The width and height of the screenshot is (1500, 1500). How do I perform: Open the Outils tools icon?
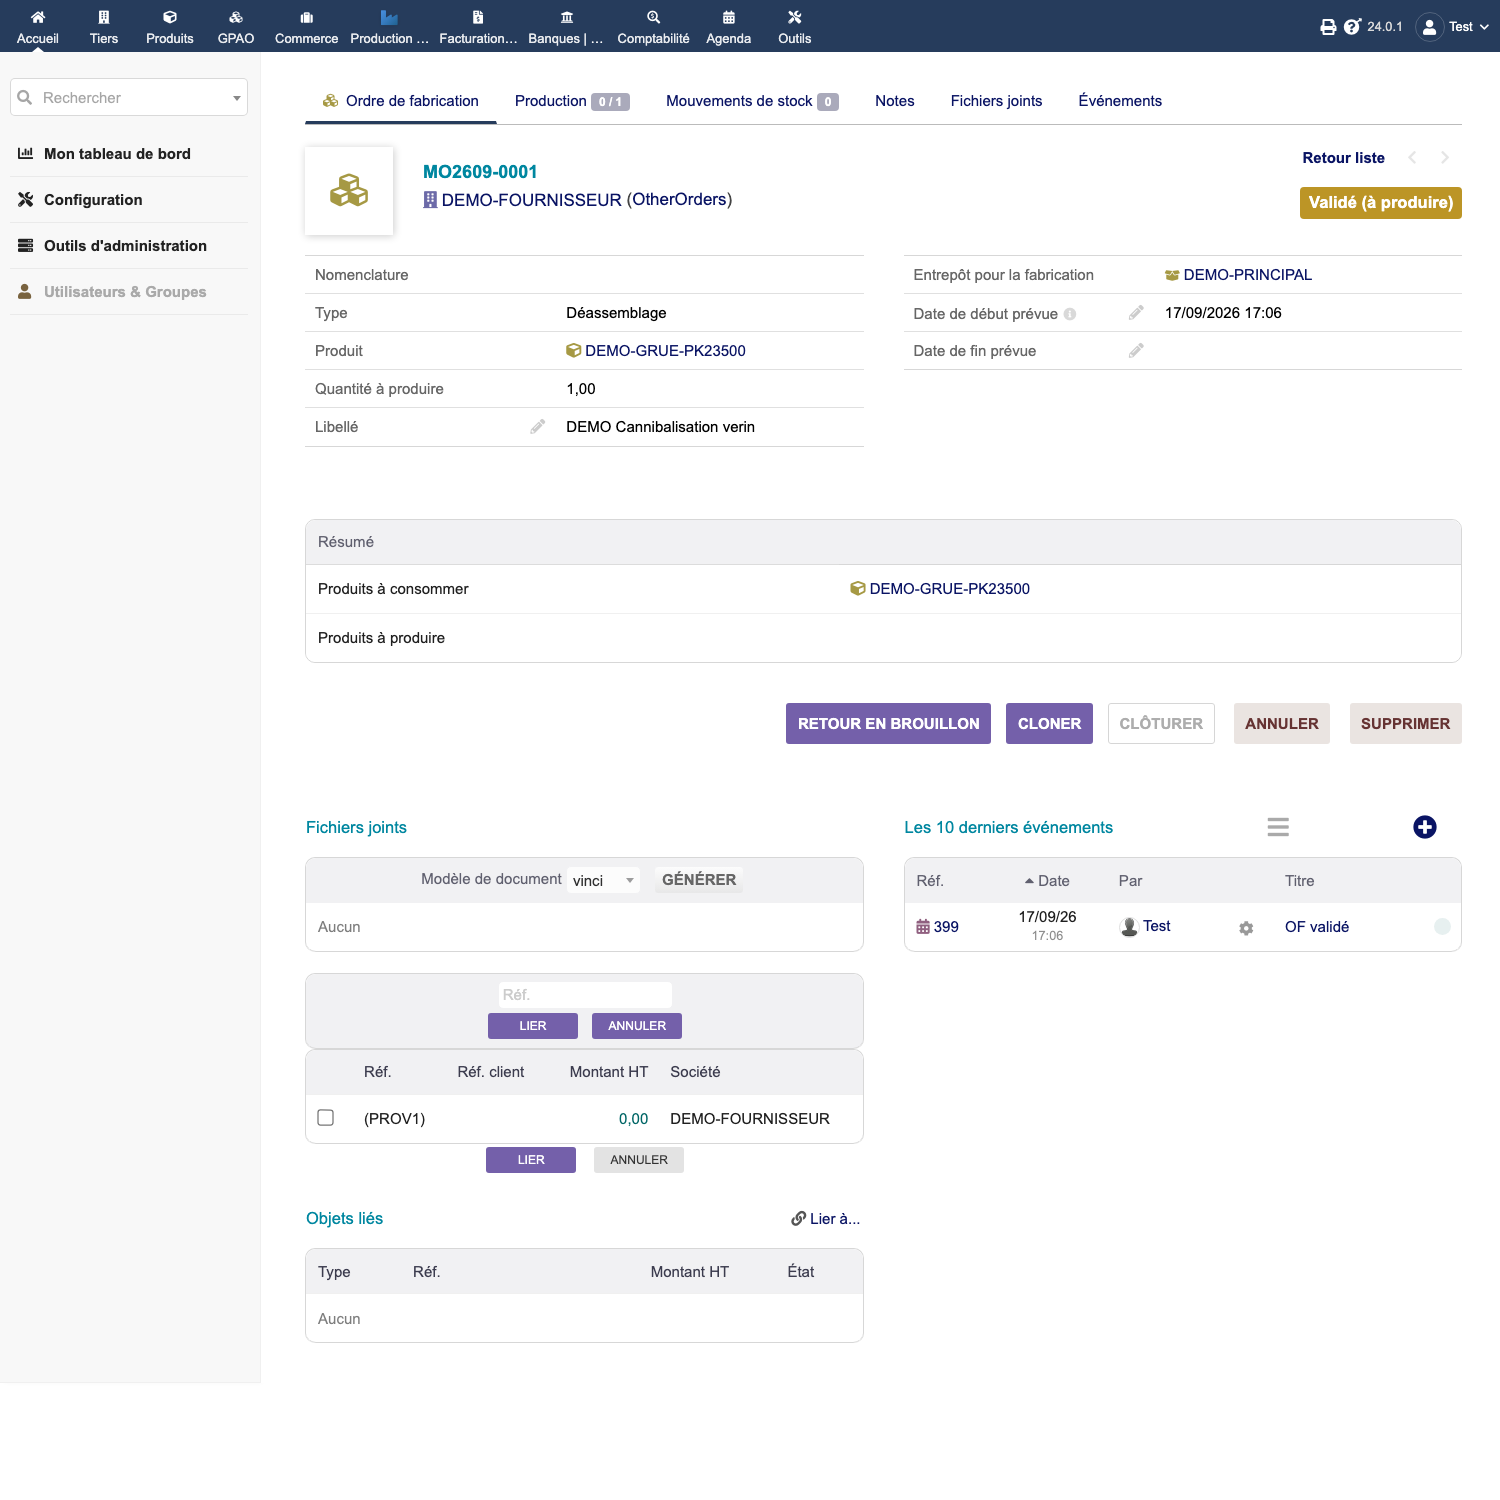coord(795,17)
